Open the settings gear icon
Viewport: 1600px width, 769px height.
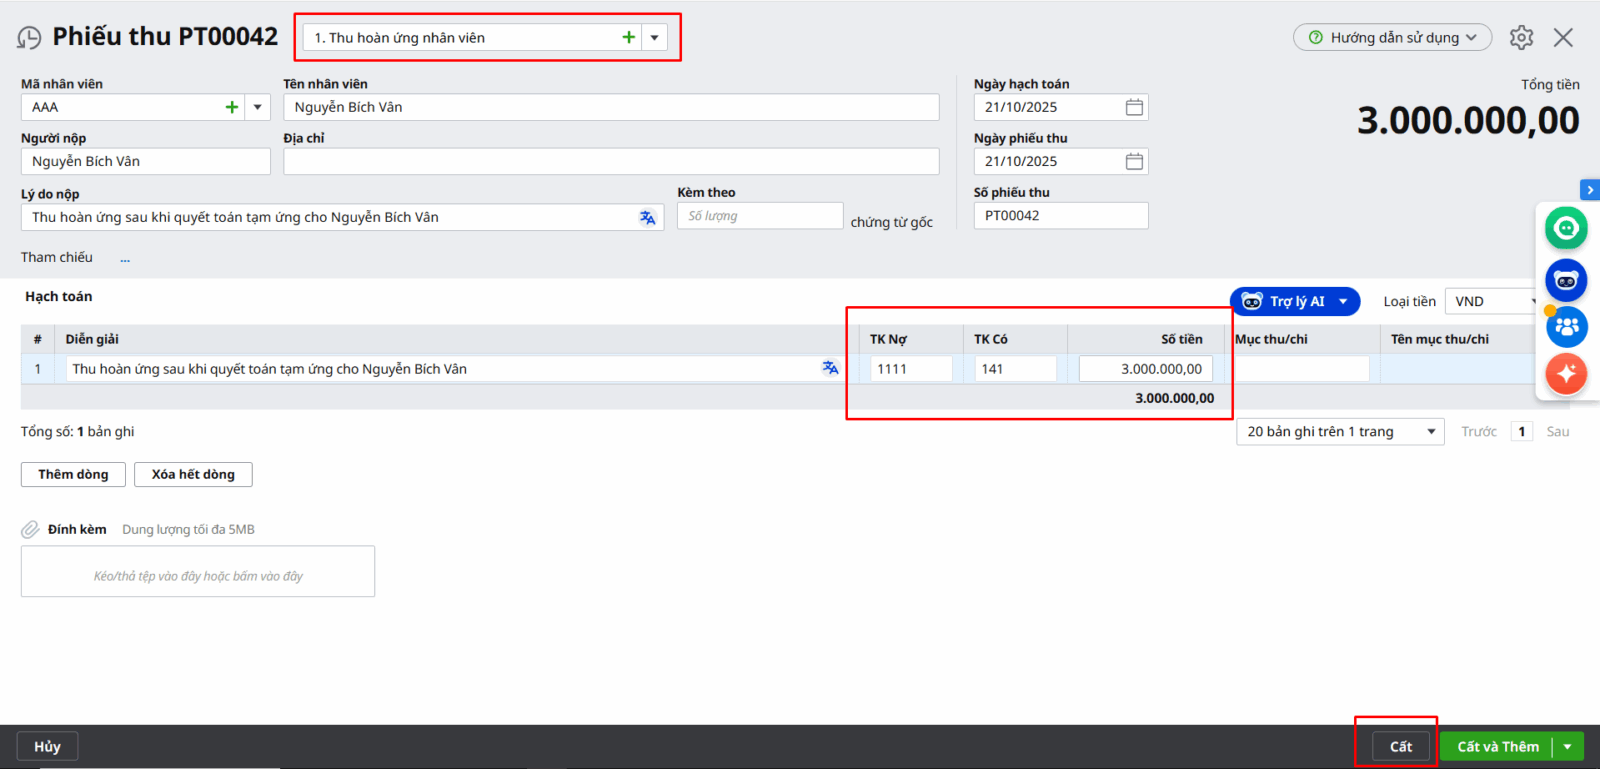tap(1521, 38)
